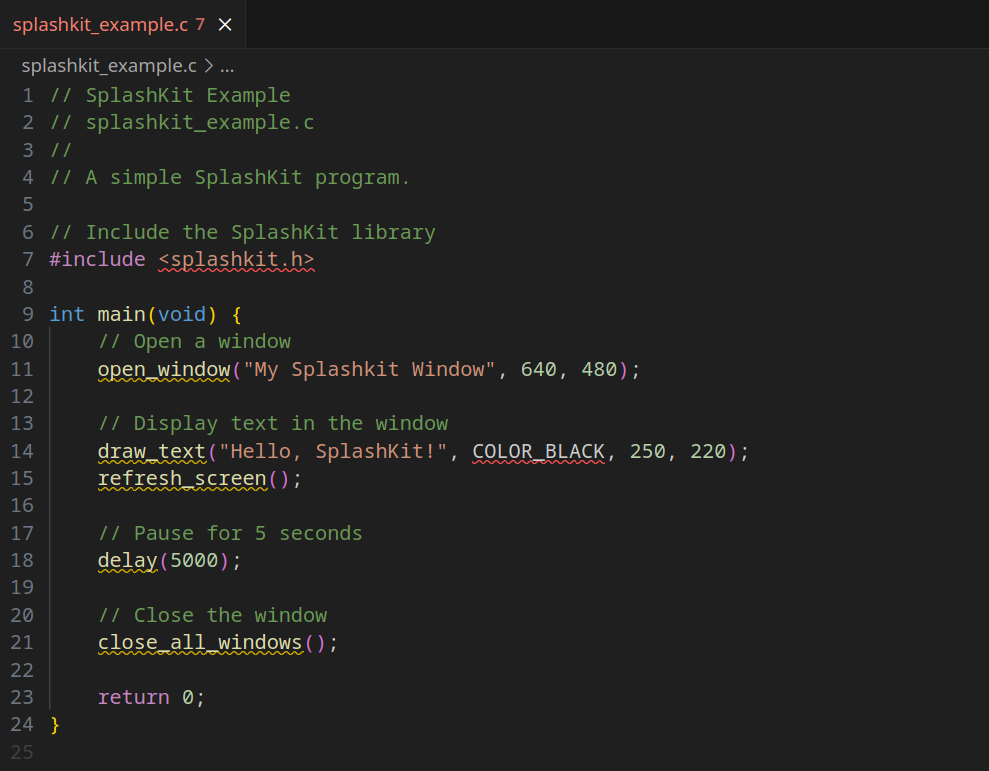Click line number 9 beside int main
This screenshot has height=771, width=989.
[x=27, y=314]
